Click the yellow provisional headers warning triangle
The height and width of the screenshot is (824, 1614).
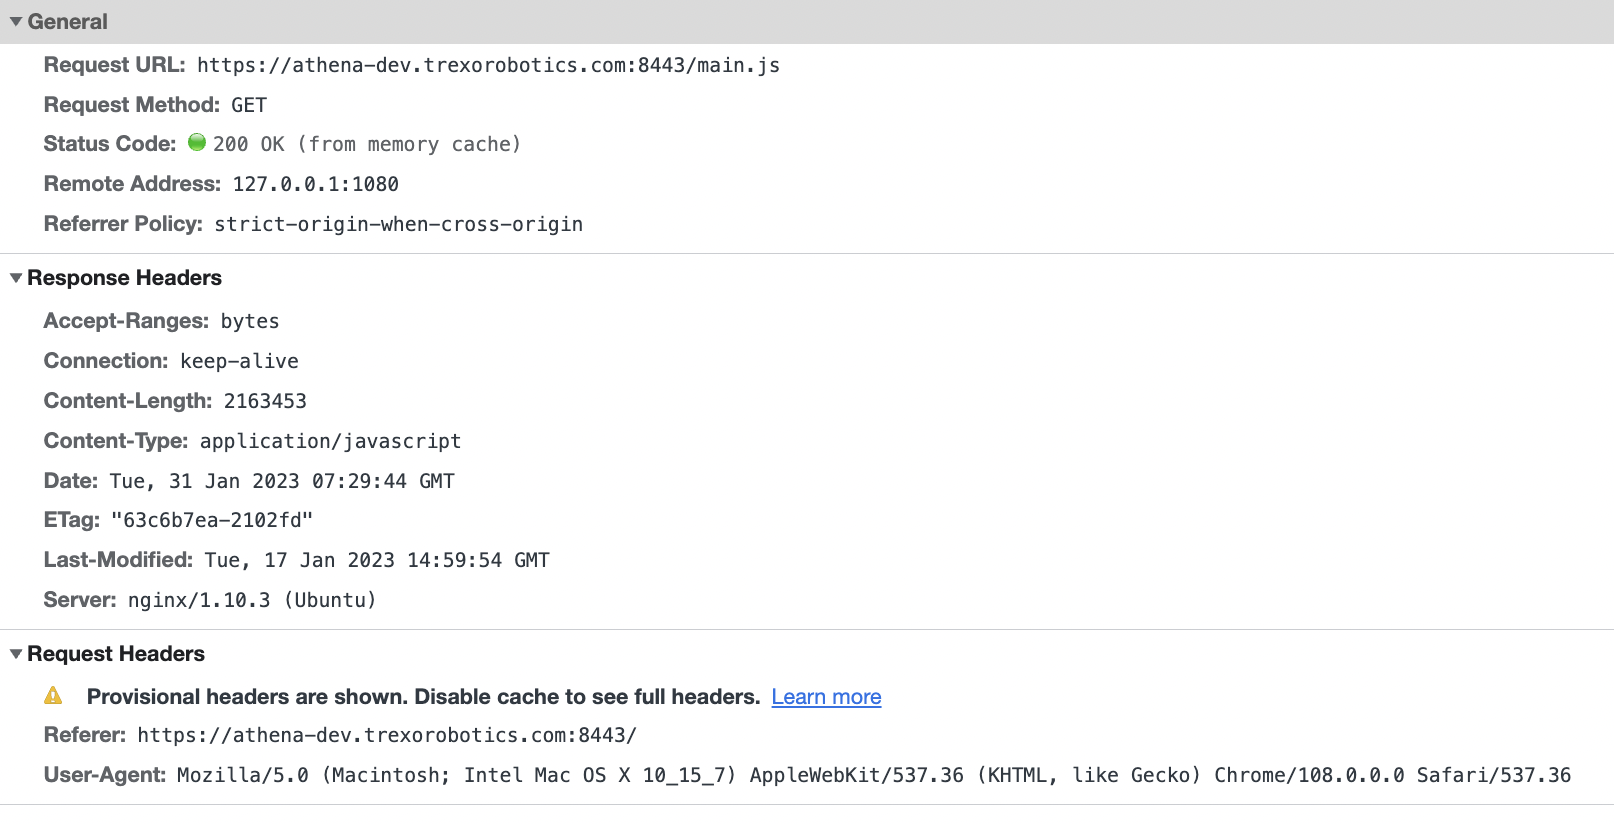click(54, 696)
